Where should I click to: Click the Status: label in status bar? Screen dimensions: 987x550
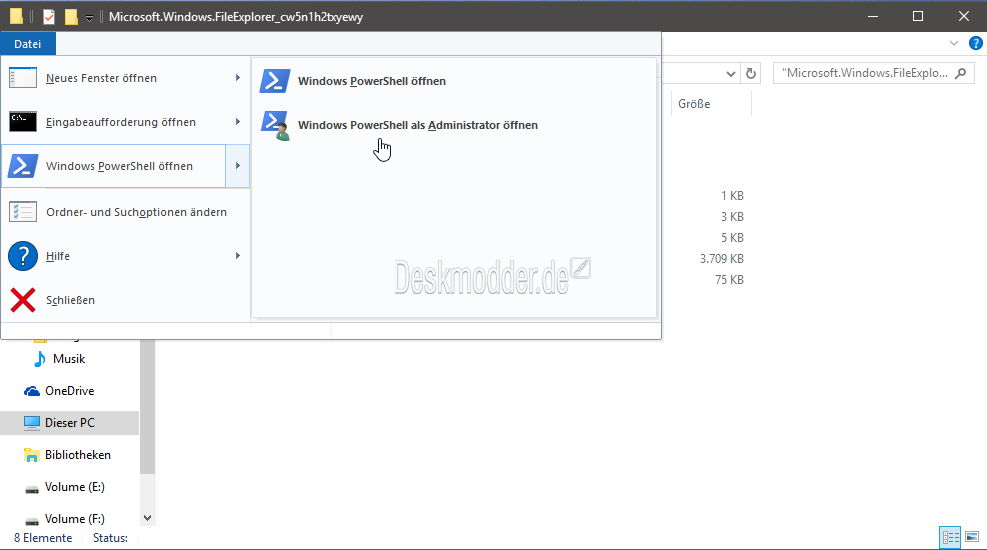point(110,538)
